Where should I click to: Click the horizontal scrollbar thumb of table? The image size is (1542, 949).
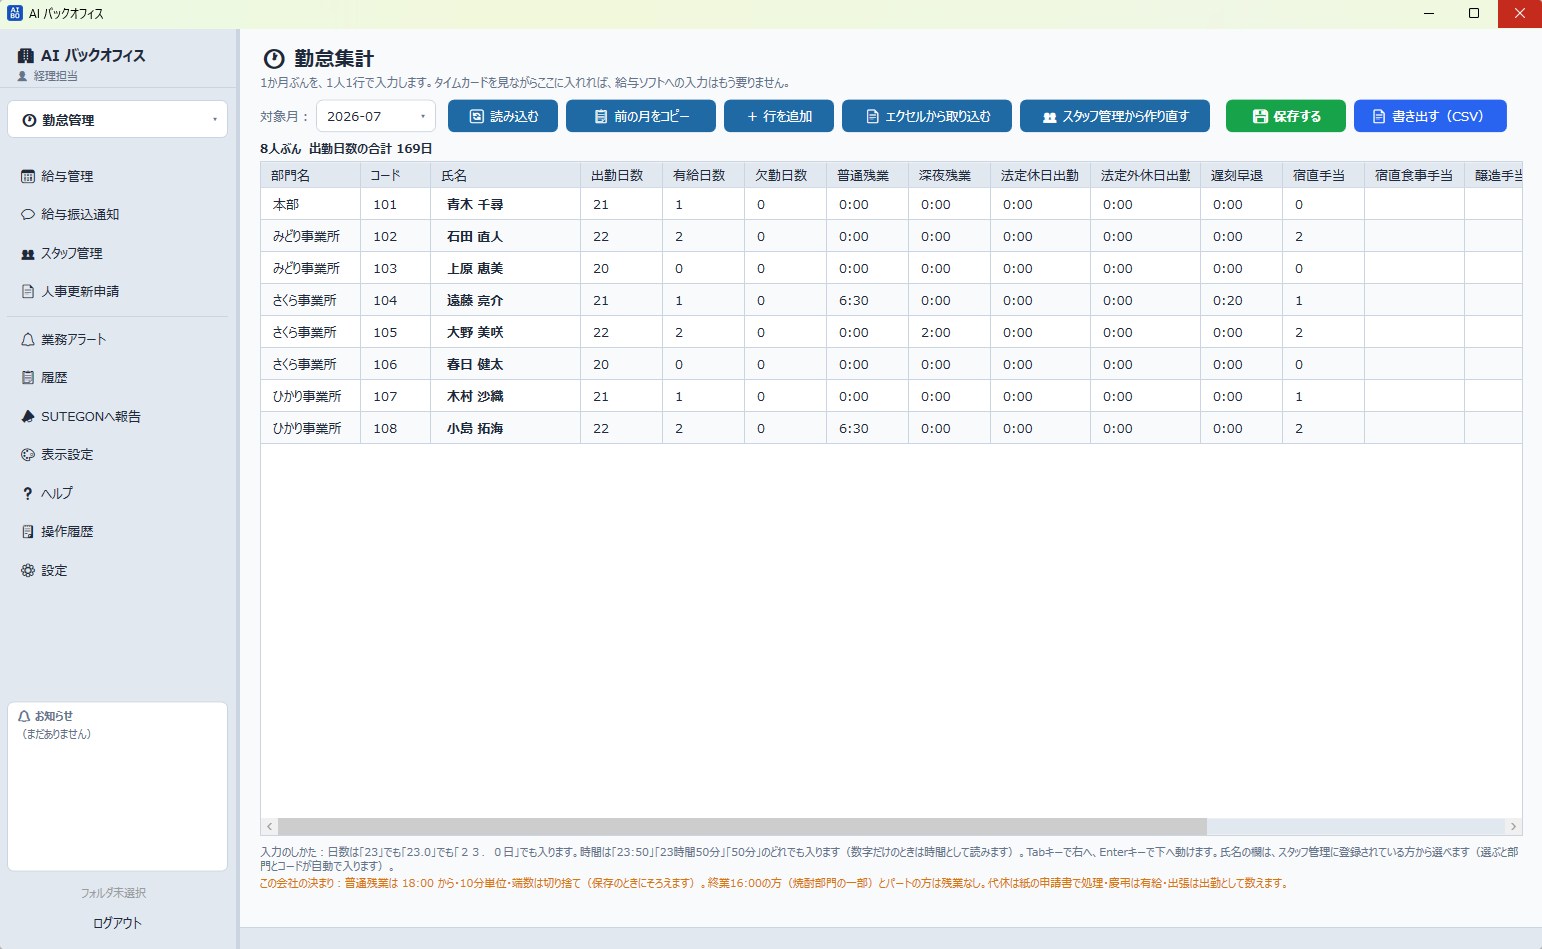(742, 827)
